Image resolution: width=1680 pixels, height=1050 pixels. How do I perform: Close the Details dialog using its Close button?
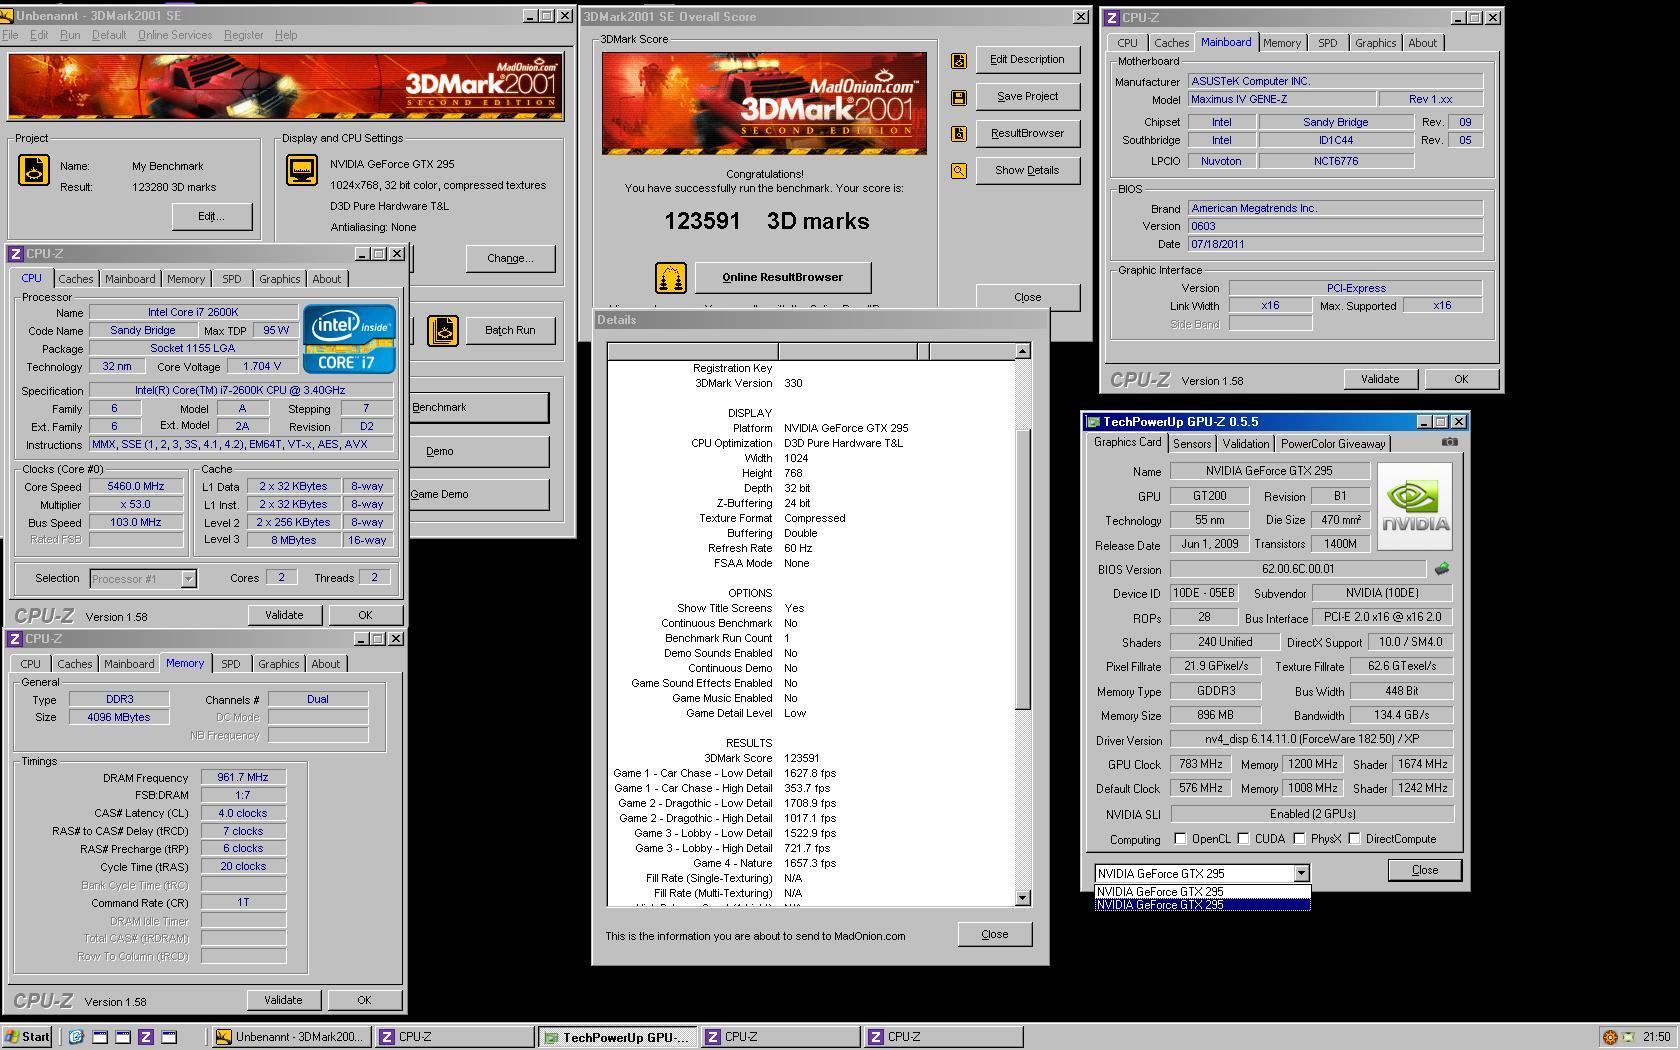click(x=994, y=935)
